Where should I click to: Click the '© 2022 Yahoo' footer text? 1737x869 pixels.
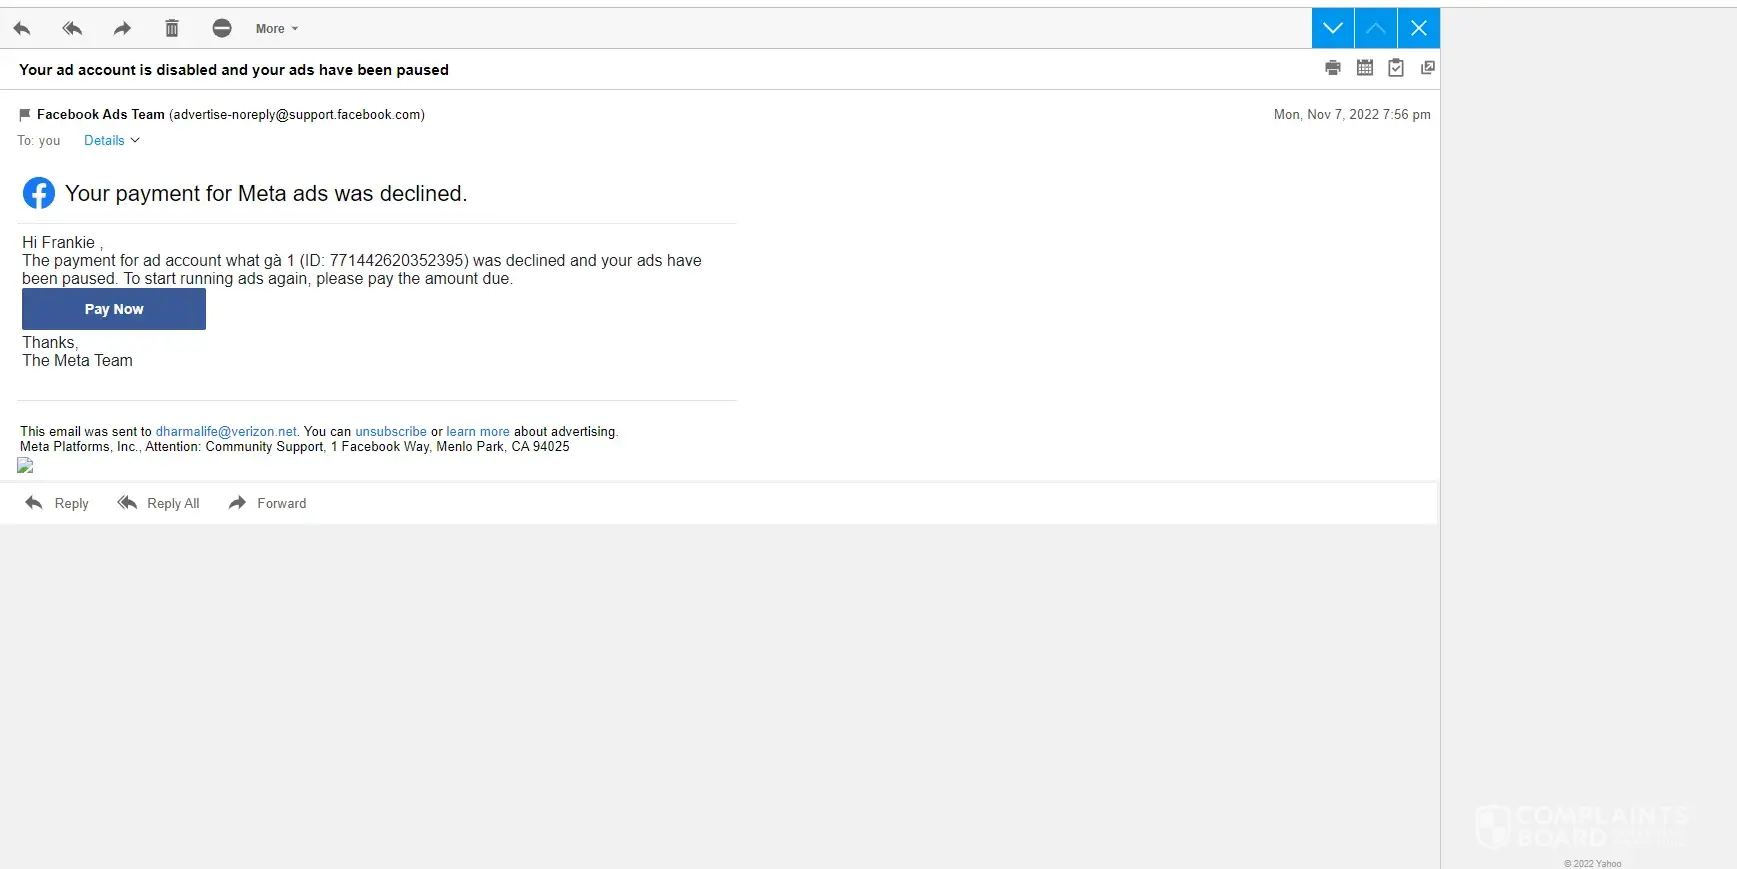pyautogui.click(x=1593, y=863)
